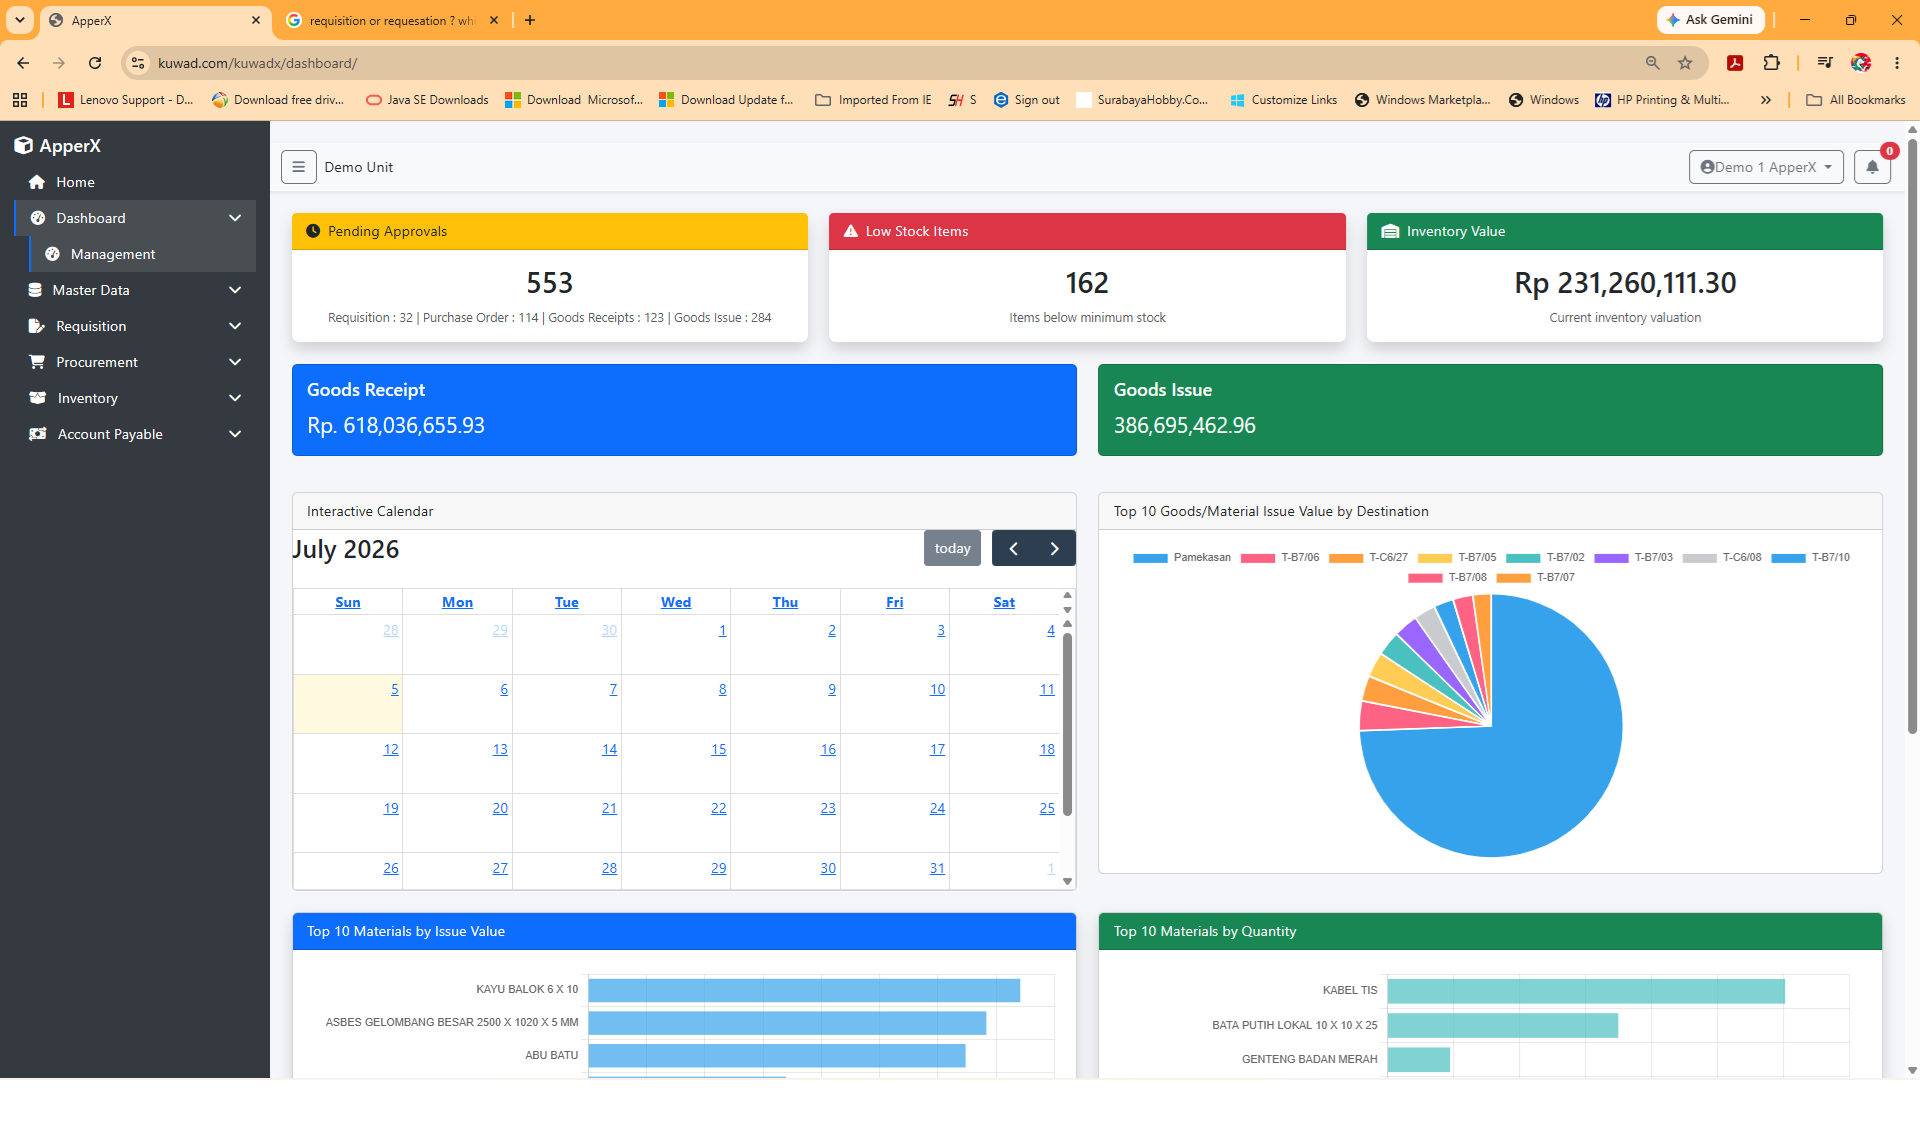The height and width of the screenshot is (1136, 1920).
Task: Open the July 31 calendar date link
Action: 937,868
